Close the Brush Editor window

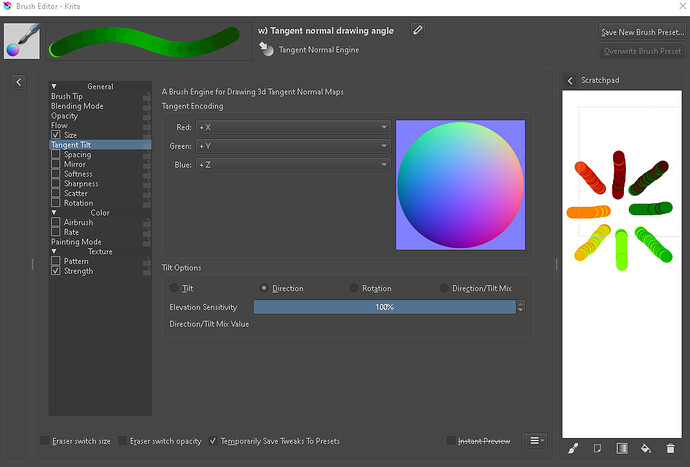click(x=683, y=6)
